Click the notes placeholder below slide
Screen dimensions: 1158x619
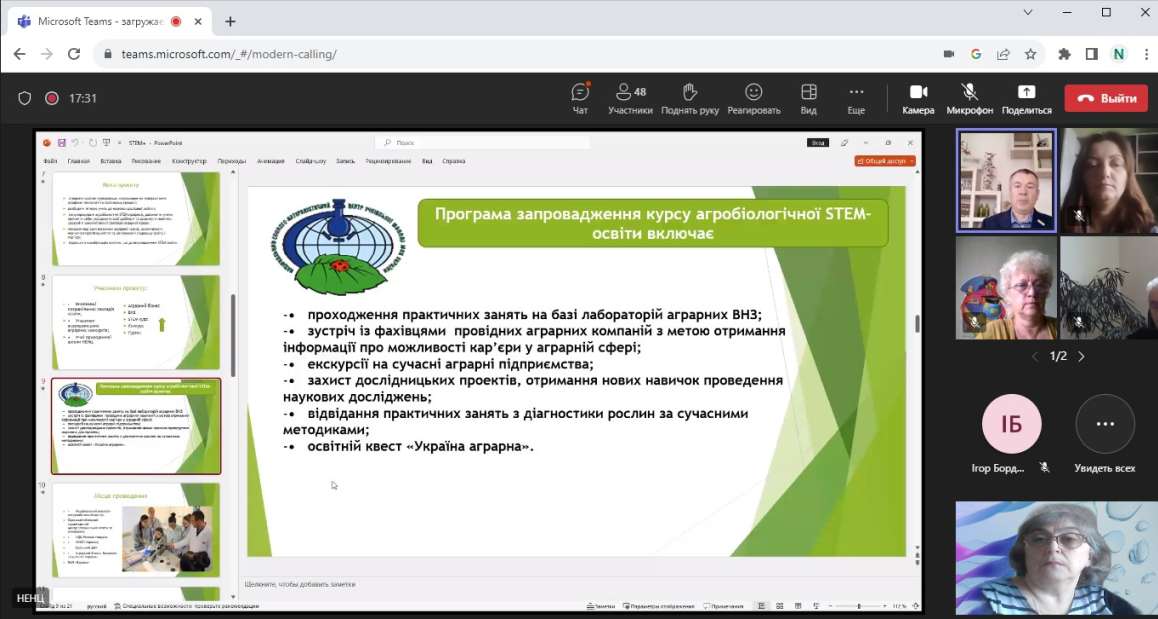point(300,584)
